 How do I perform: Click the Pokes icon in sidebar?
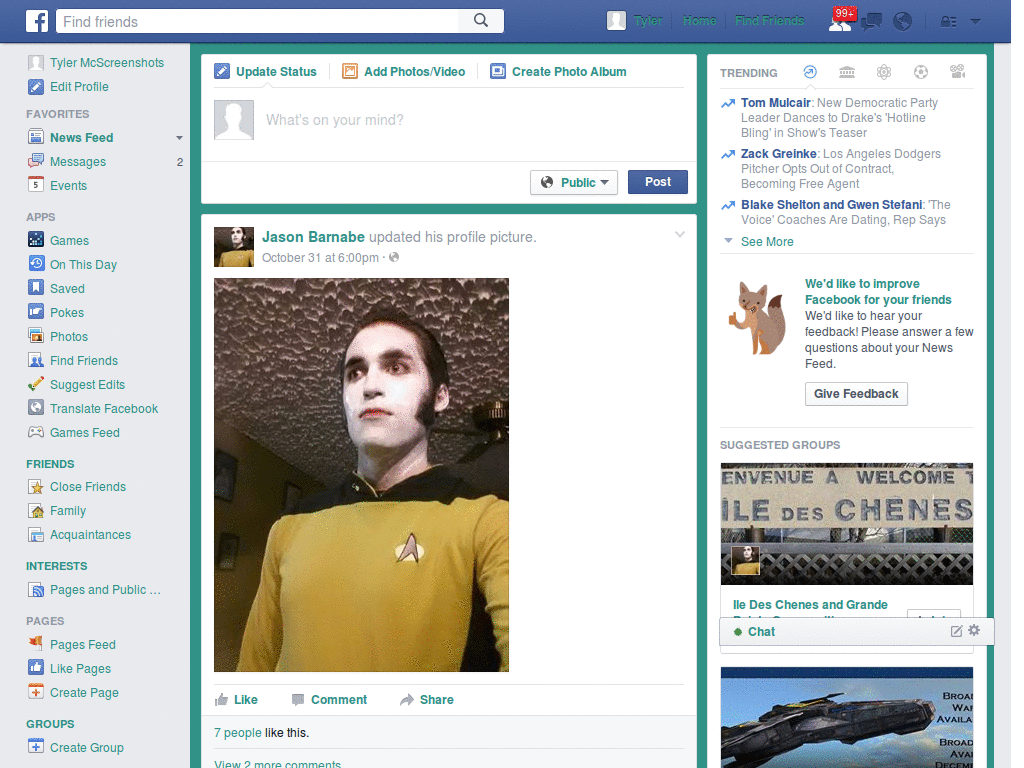point(36,312)
